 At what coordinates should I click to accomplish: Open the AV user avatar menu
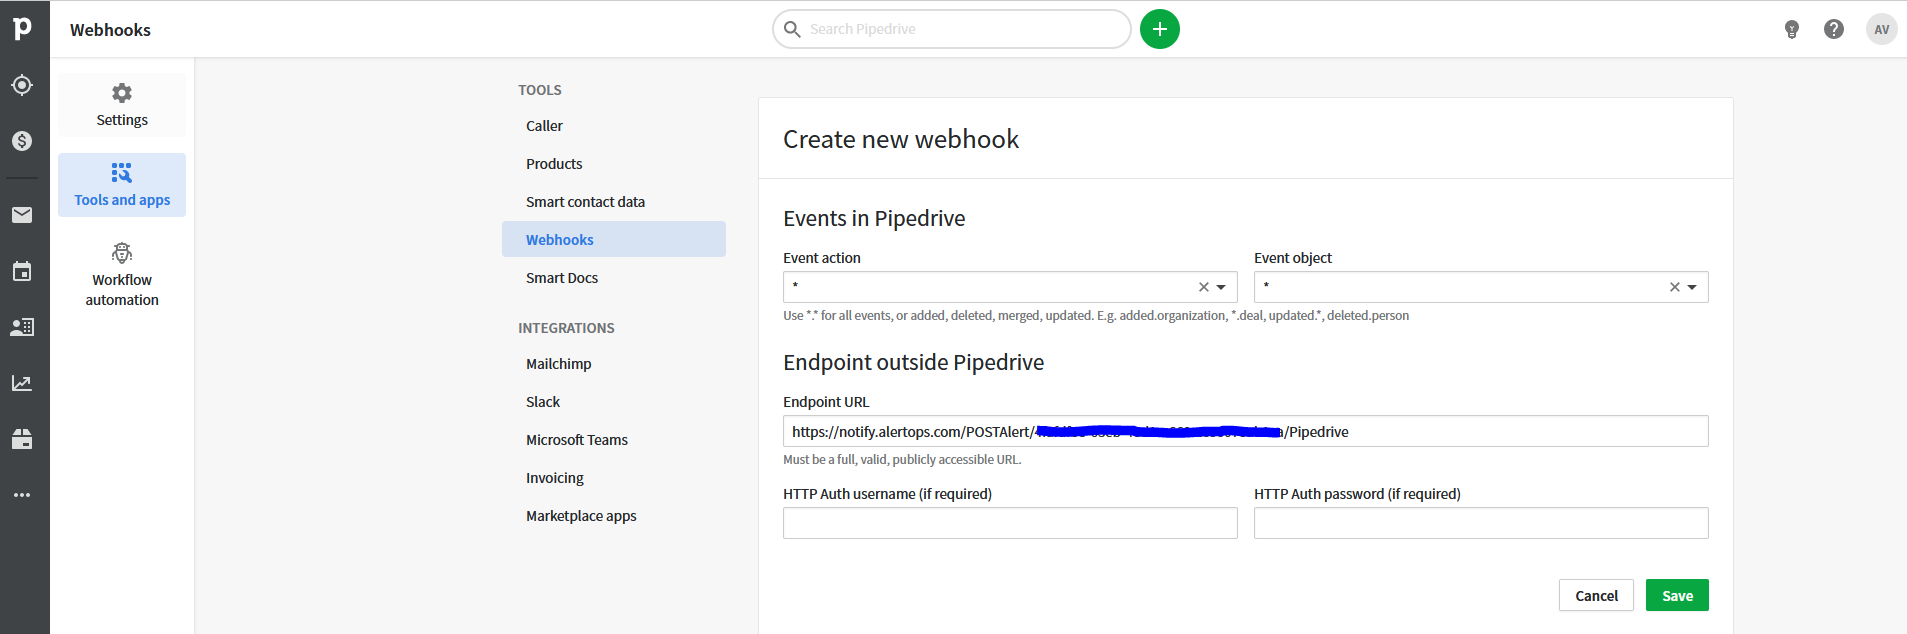[1881, 29]
